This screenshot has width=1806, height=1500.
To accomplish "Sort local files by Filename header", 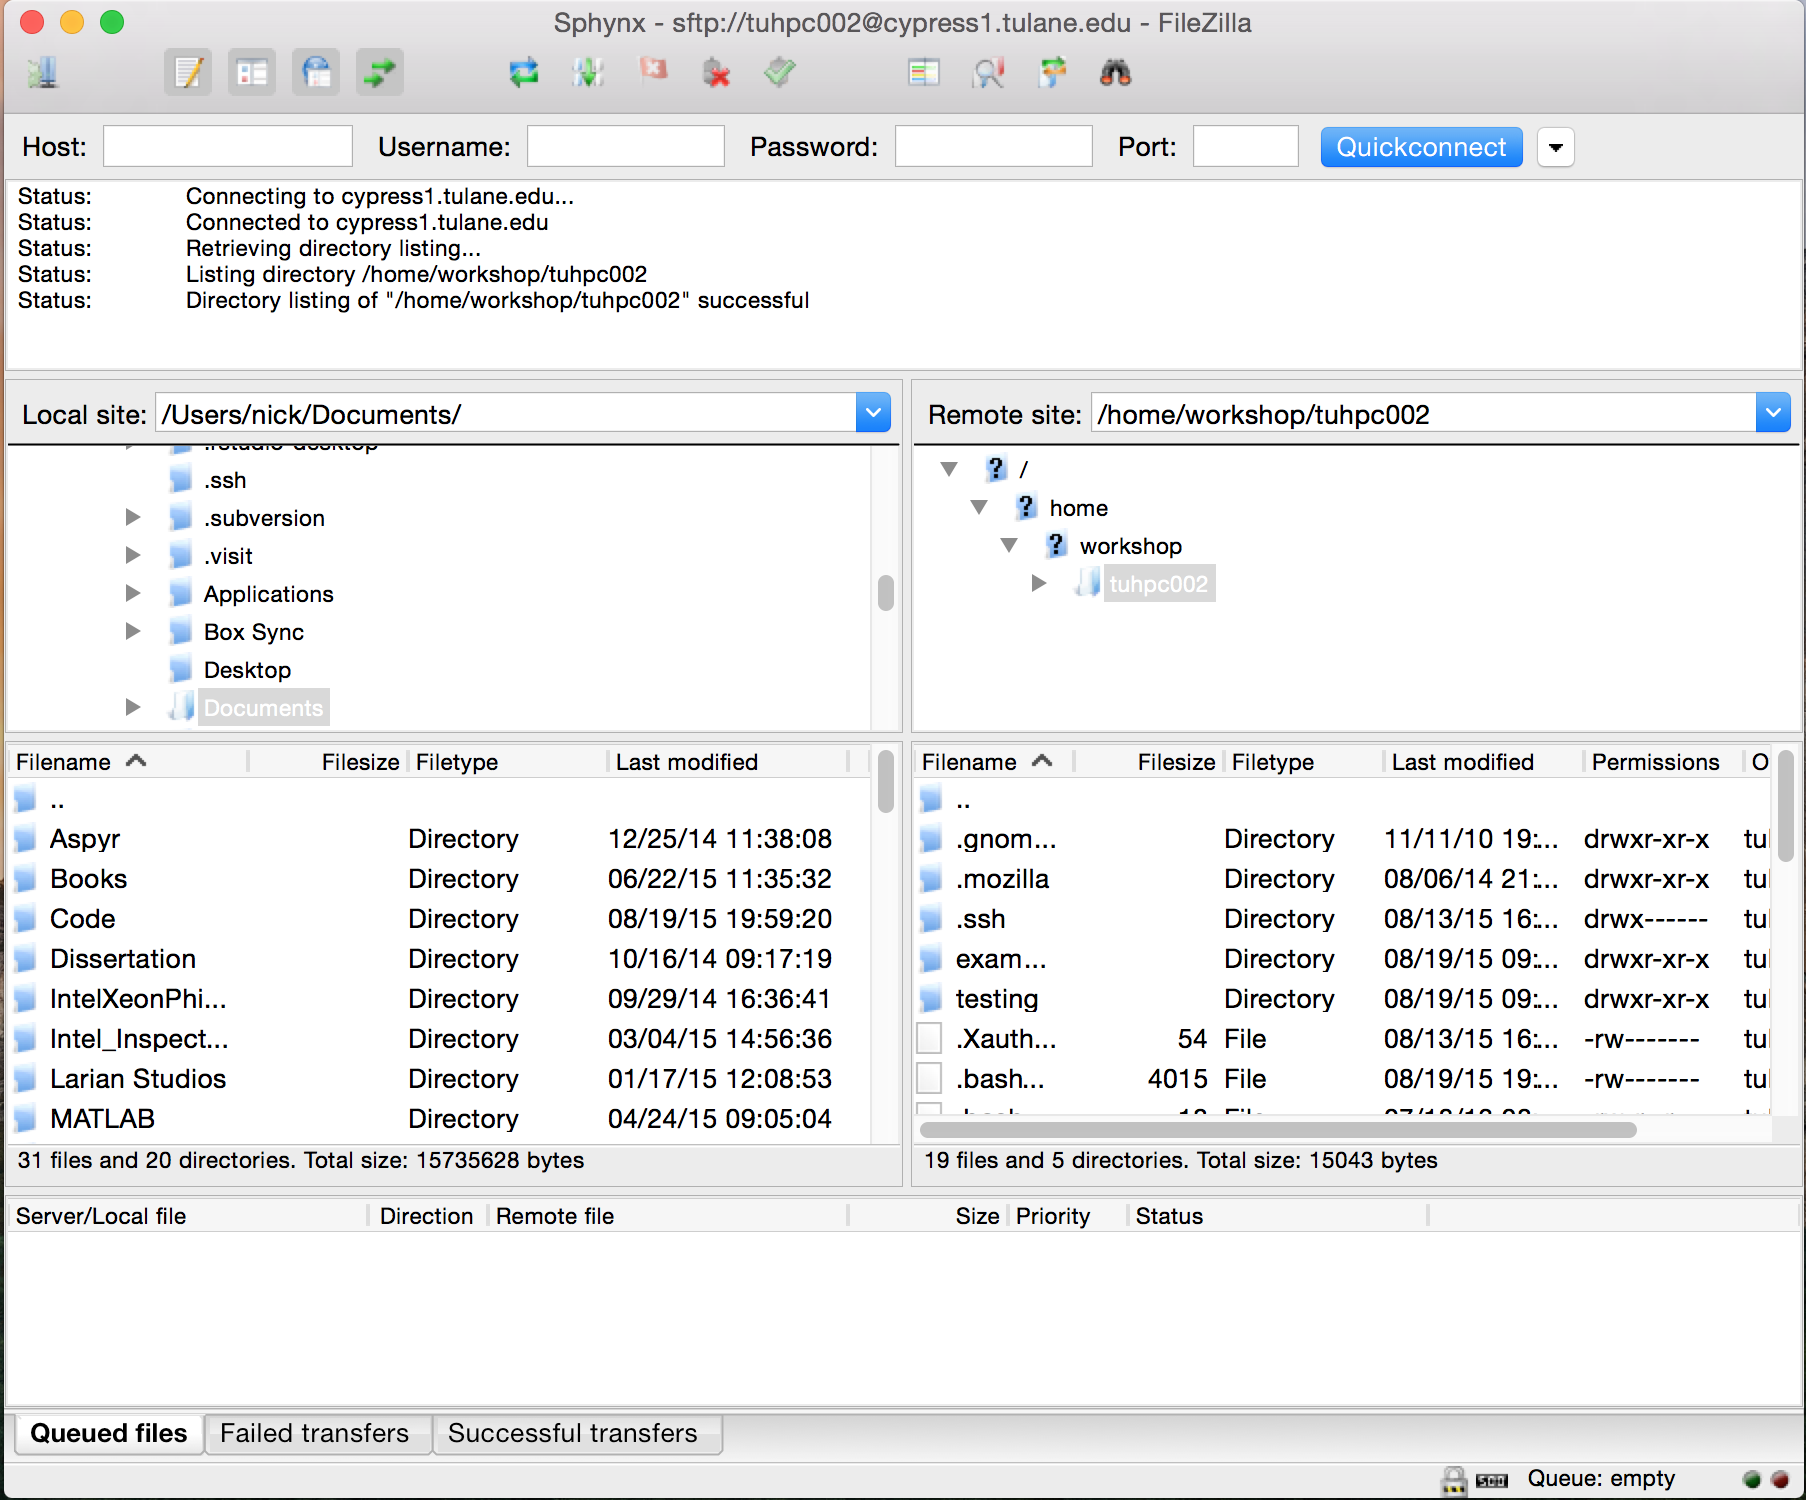I will tap(127, 762).
